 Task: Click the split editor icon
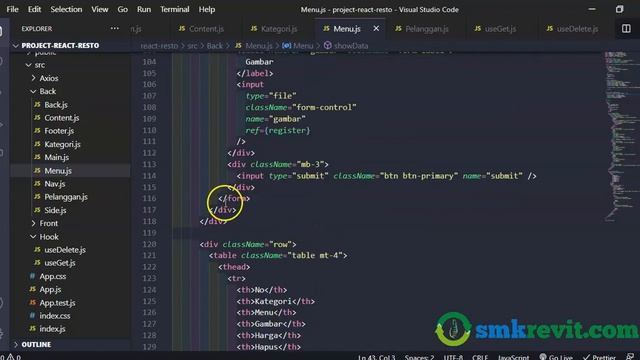626,29
